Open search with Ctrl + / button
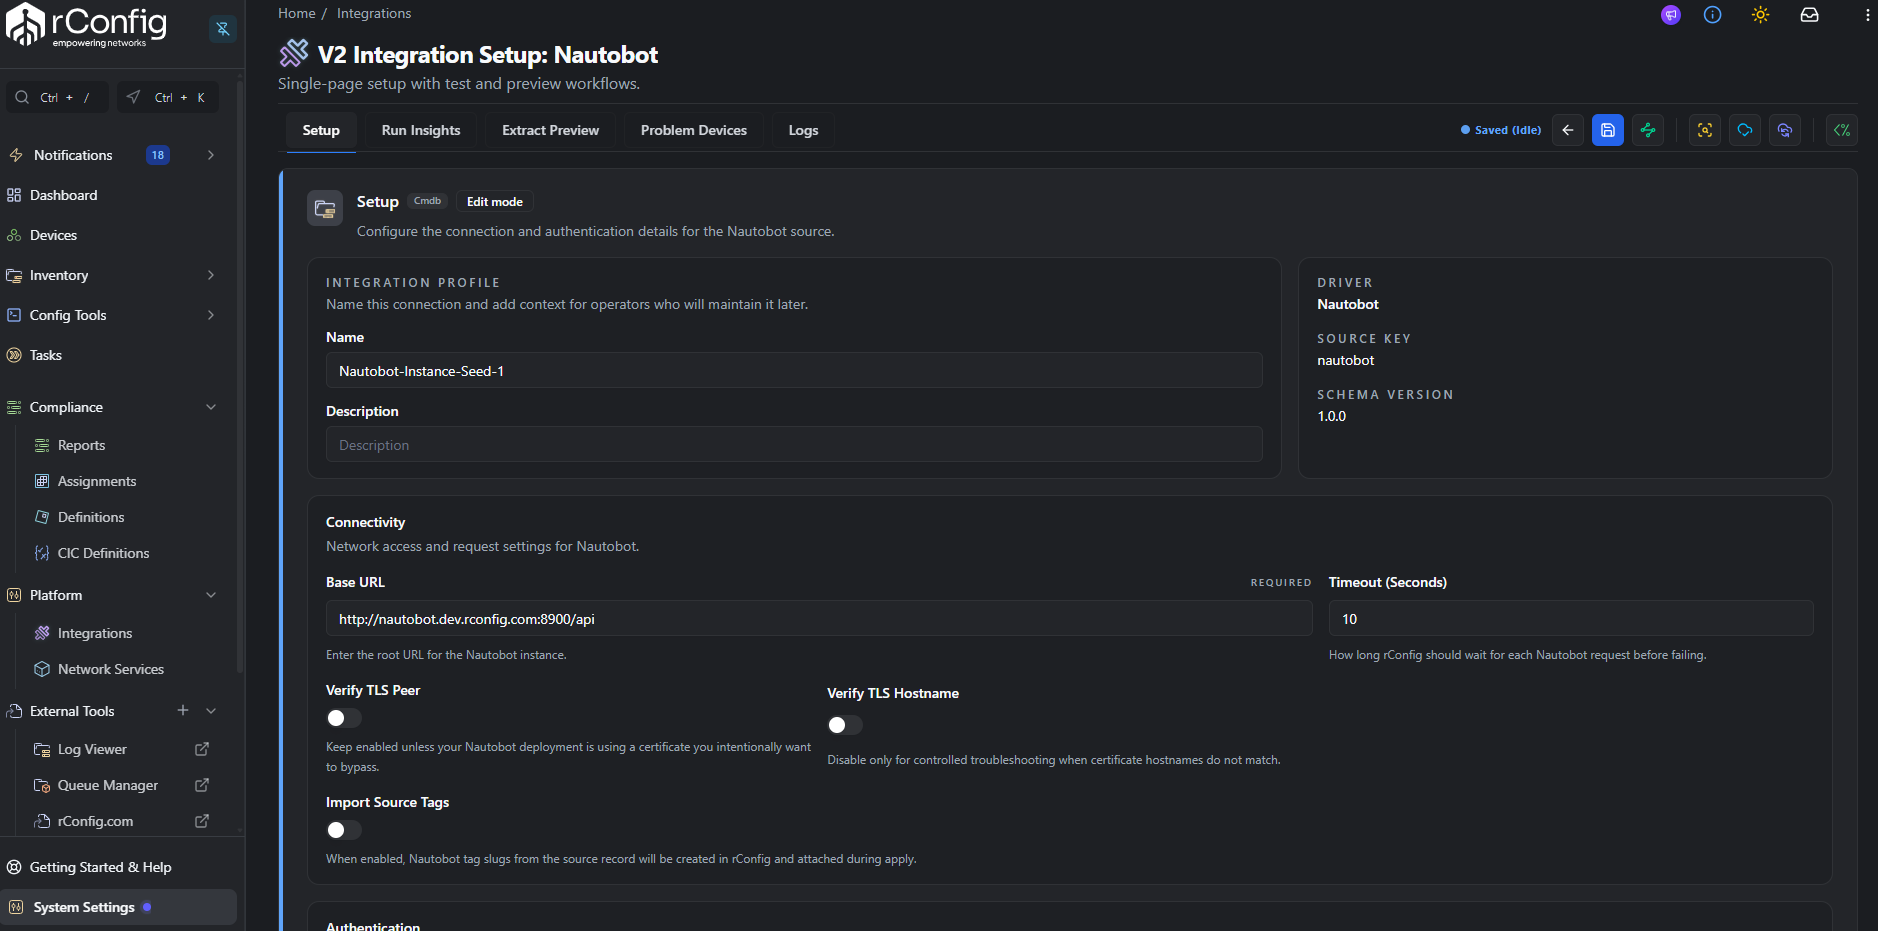This screenshot has width=1878, height=931. (x=58, y=97)
